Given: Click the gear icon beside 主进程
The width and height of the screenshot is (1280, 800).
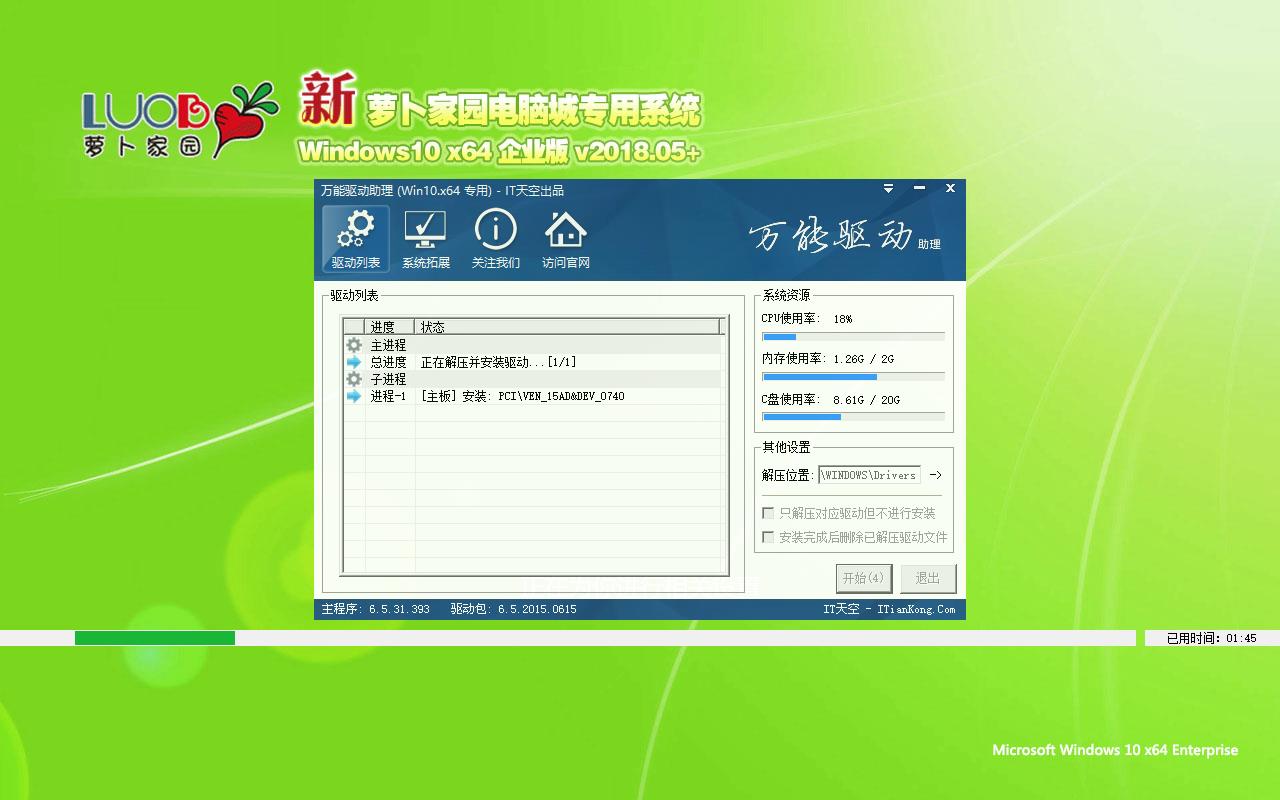Looking at the screenshot, I should pyautogui.click(x=354, y=345).
